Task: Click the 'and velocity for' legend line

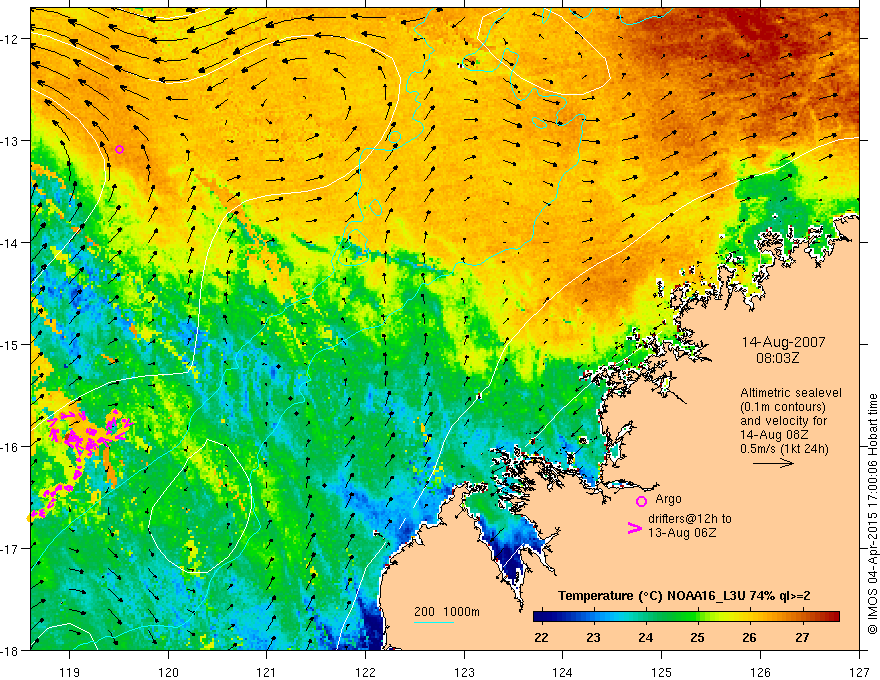Action: [x=783, y=421]
